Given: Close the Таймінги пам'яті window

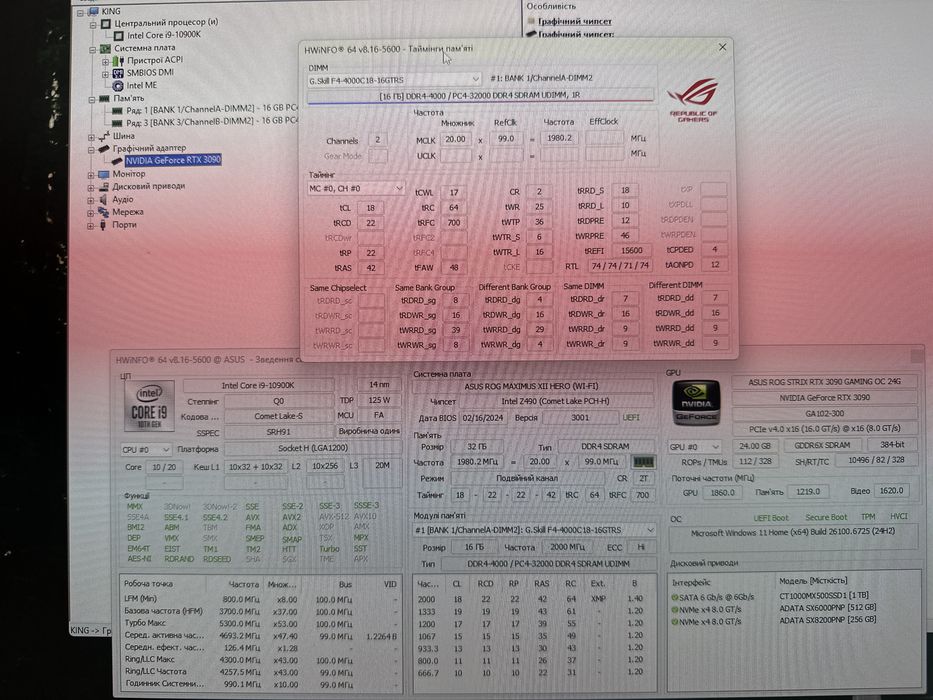Looking at the screenshot, I should (722, 47).
